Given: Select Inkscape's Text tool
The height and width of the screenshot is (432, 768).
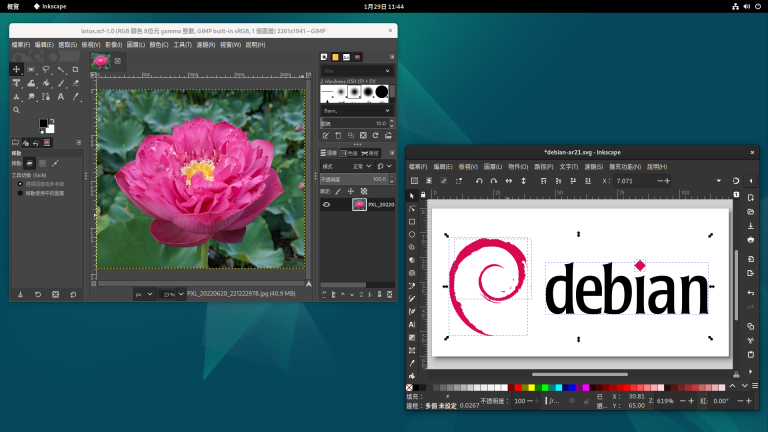Looking at the screenshot, I should click(412, 324).
